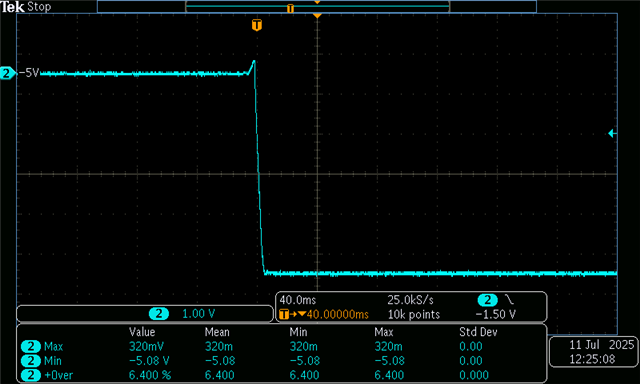
Task: Select channel 2 ground reference marker
Action: [x=7, y=73]
